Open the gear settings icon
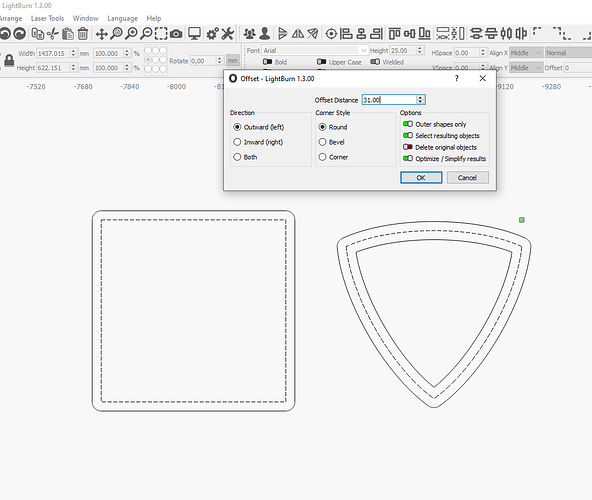The image size is (592, 500). click(212, 34)
